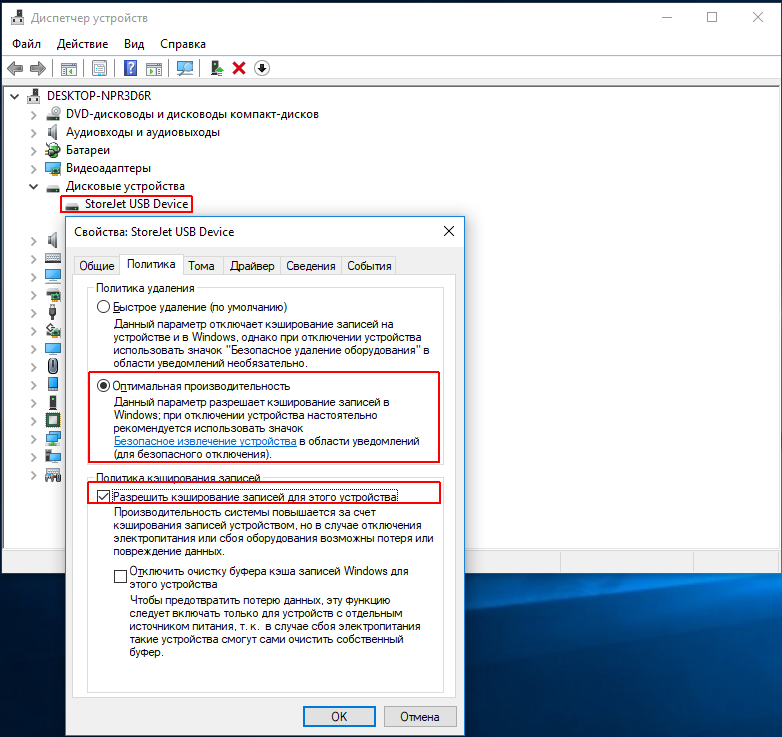Image resolution: width=782 pixels, height=737 pixels.
Task: Select the audio inputs and outputs speaker icon
Action: [x=52, y=132]
